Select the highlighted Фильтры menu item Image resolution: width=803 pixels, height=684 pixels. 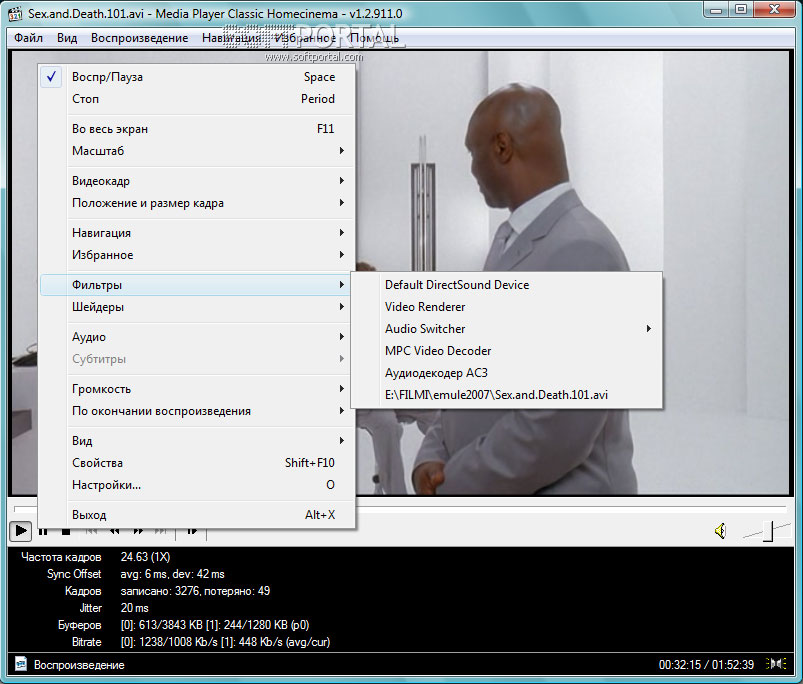(x=196, y=285)
